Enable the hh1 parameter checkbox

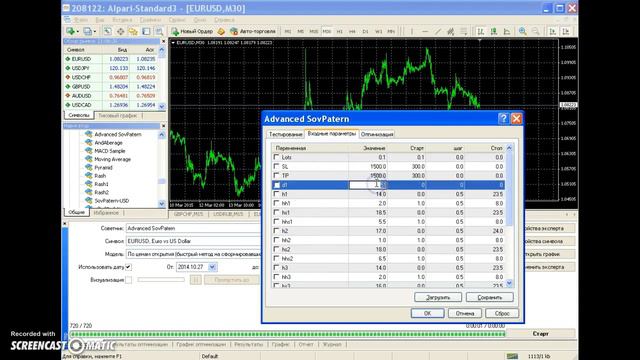pos(276,203)
